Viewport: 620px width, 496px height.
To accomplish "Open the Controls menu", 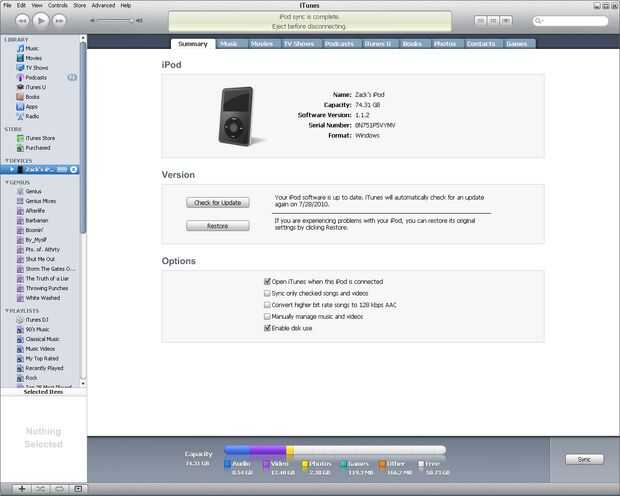I will point(58,6).
